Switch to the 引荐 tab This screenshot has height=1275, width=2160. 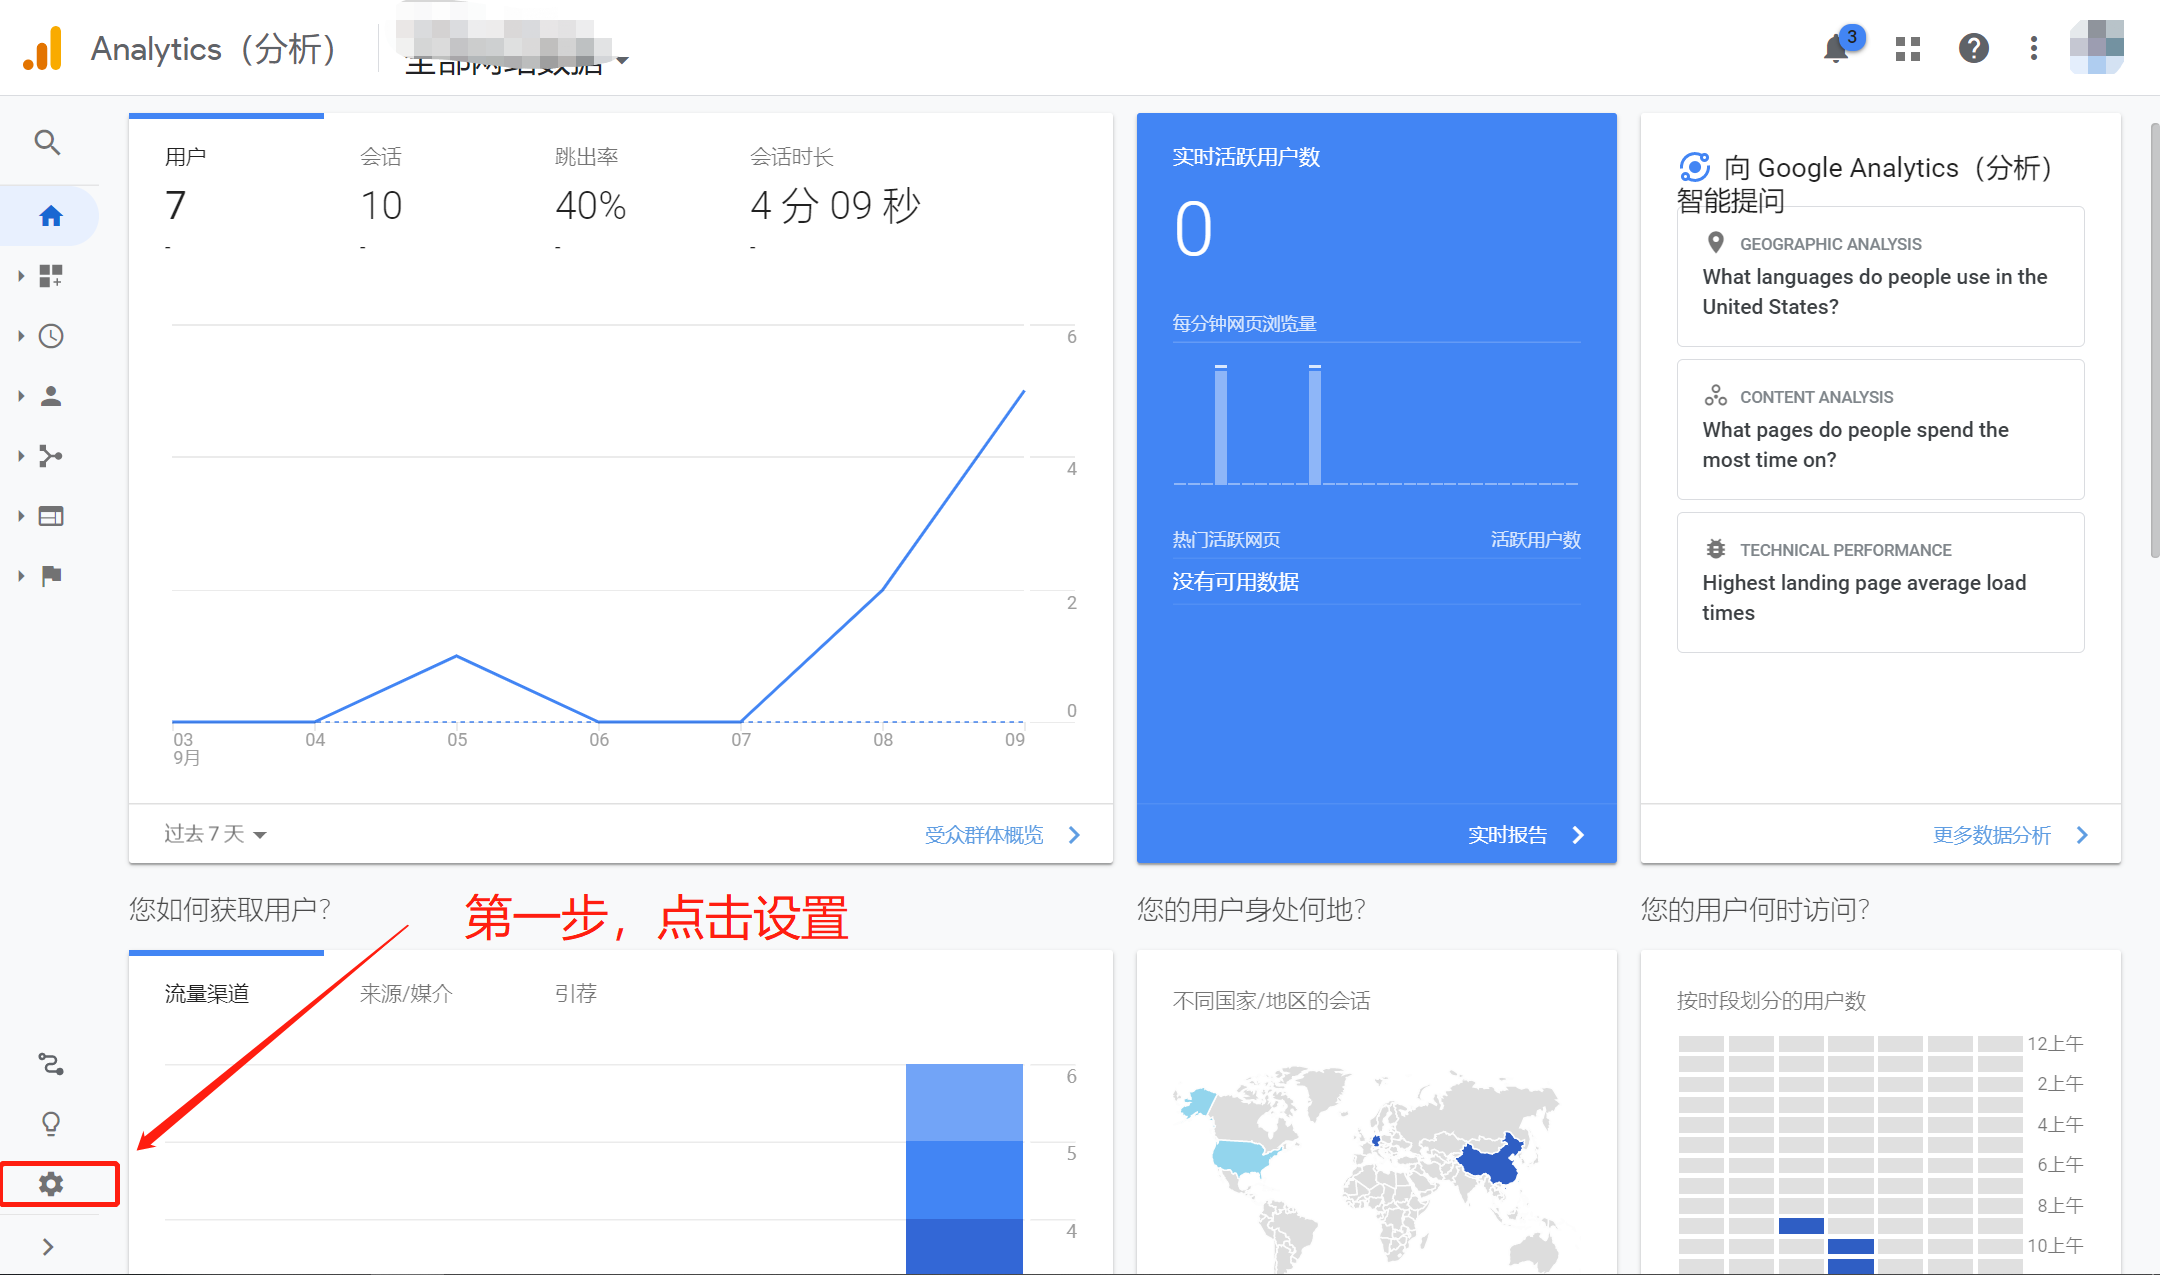click(x=575, y=993)
